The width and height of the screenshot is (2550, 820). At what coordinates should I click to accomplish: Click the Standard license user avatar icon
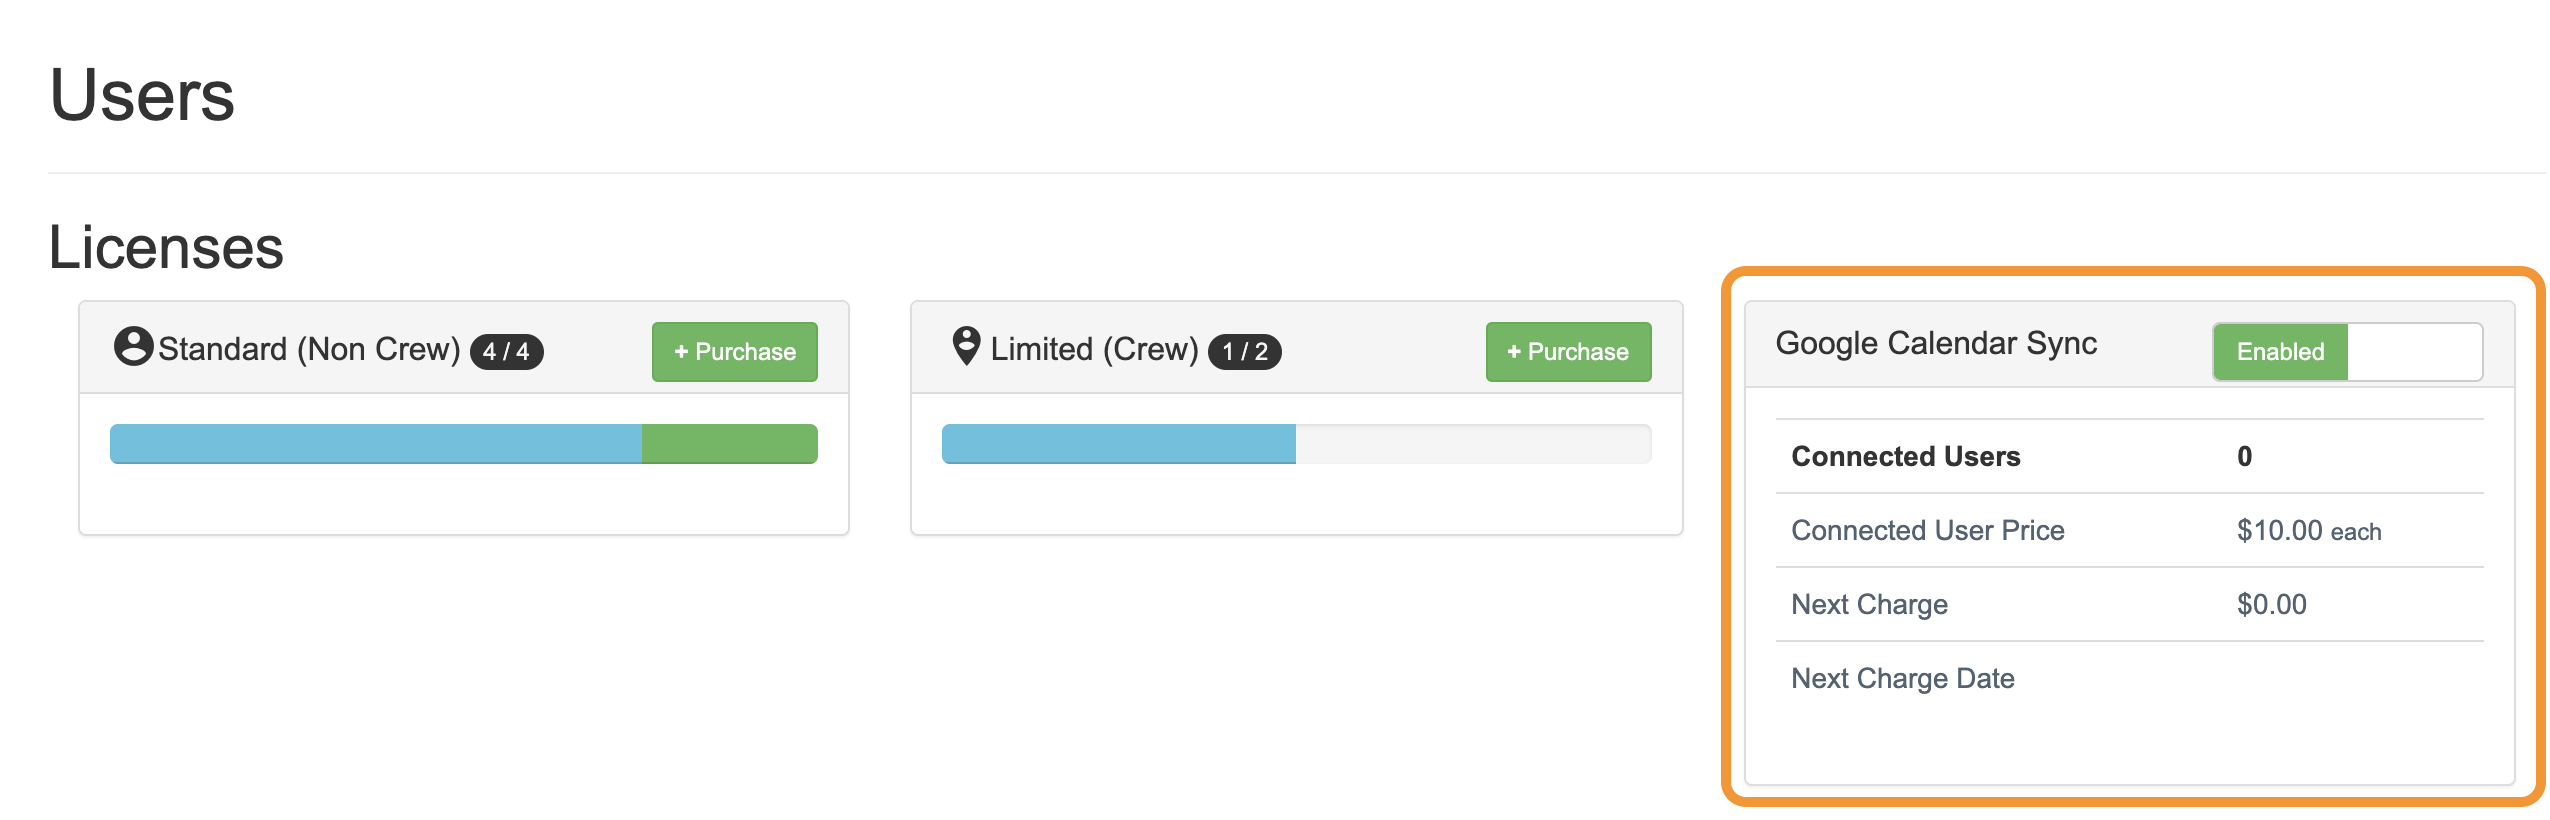coord(133,347)
